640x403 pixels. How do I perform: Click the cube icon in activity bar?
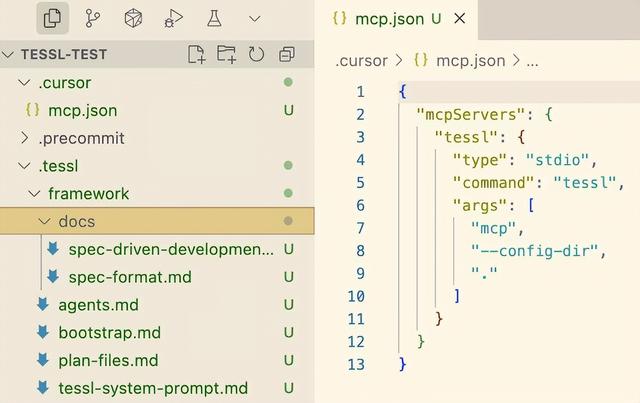133,18
